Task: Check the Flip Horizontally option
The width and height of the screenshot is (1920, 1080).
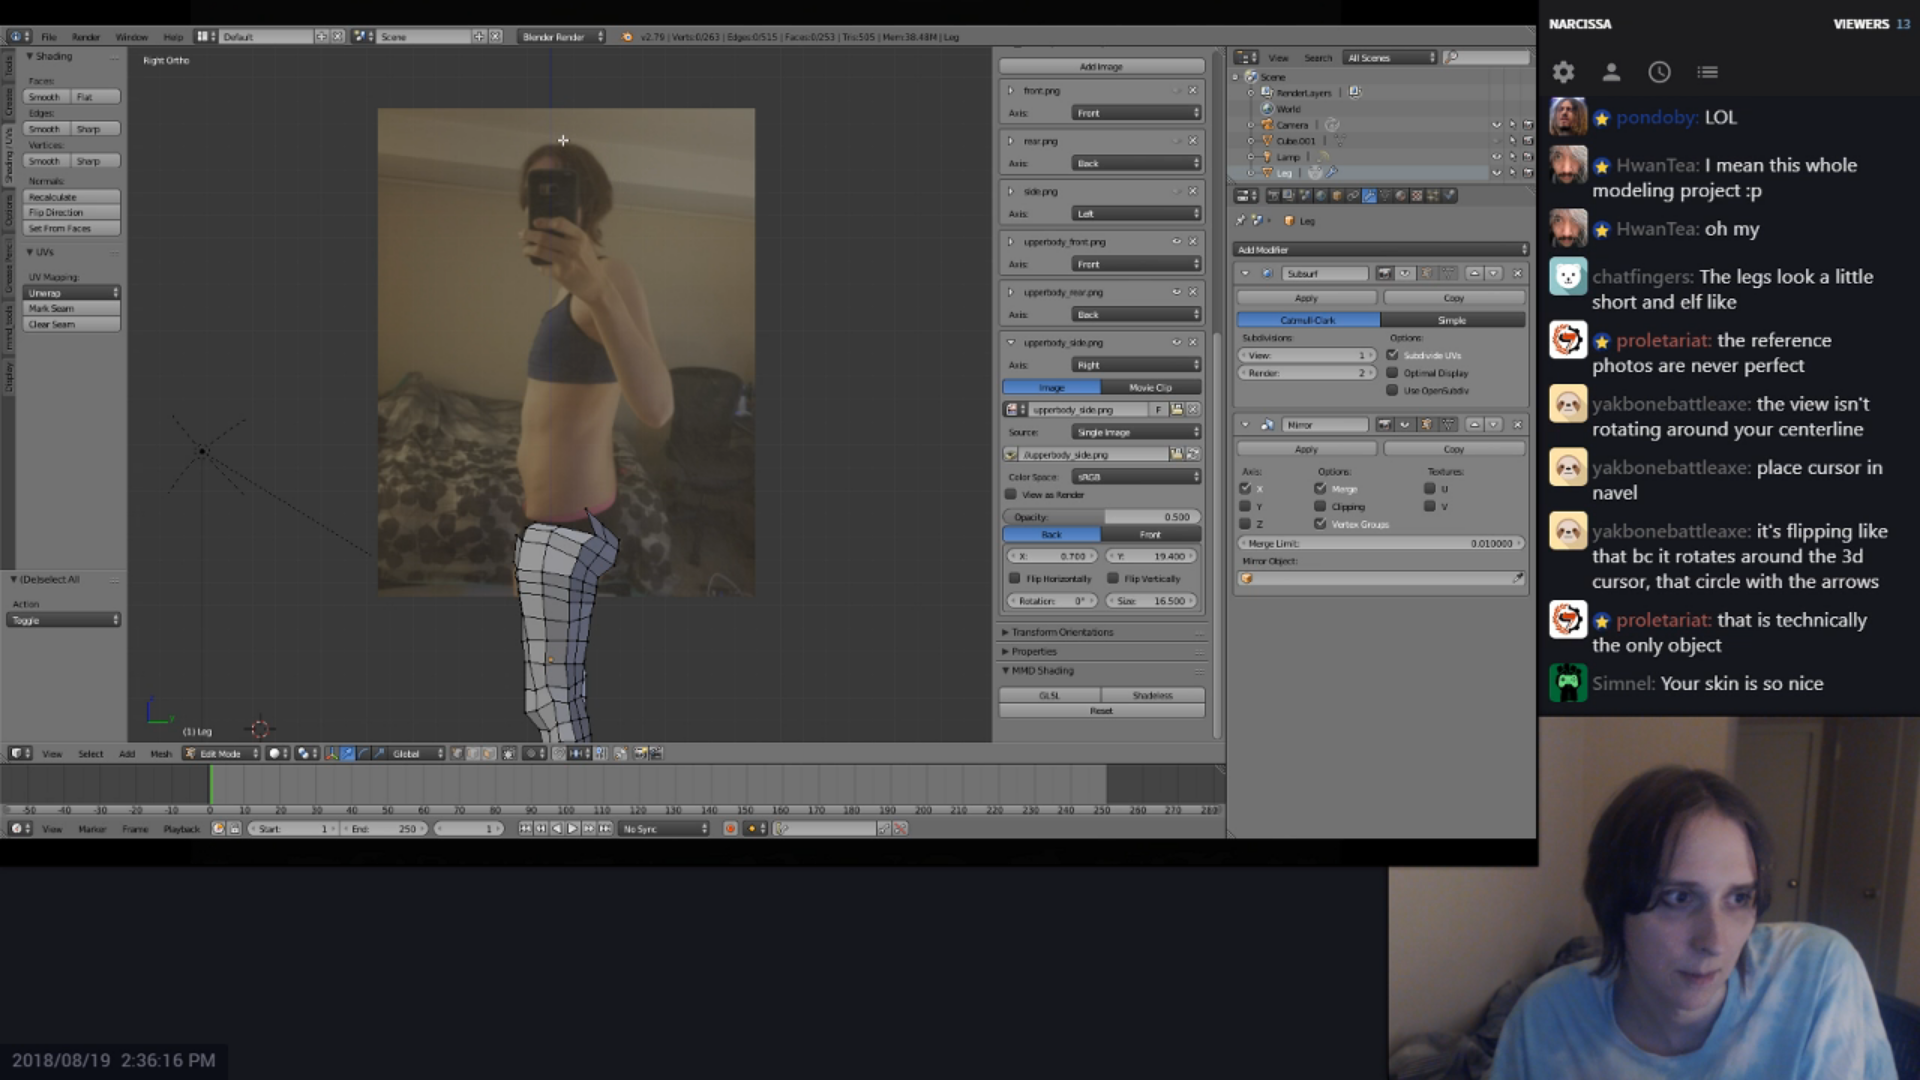Action: [x=1015, y=578]
